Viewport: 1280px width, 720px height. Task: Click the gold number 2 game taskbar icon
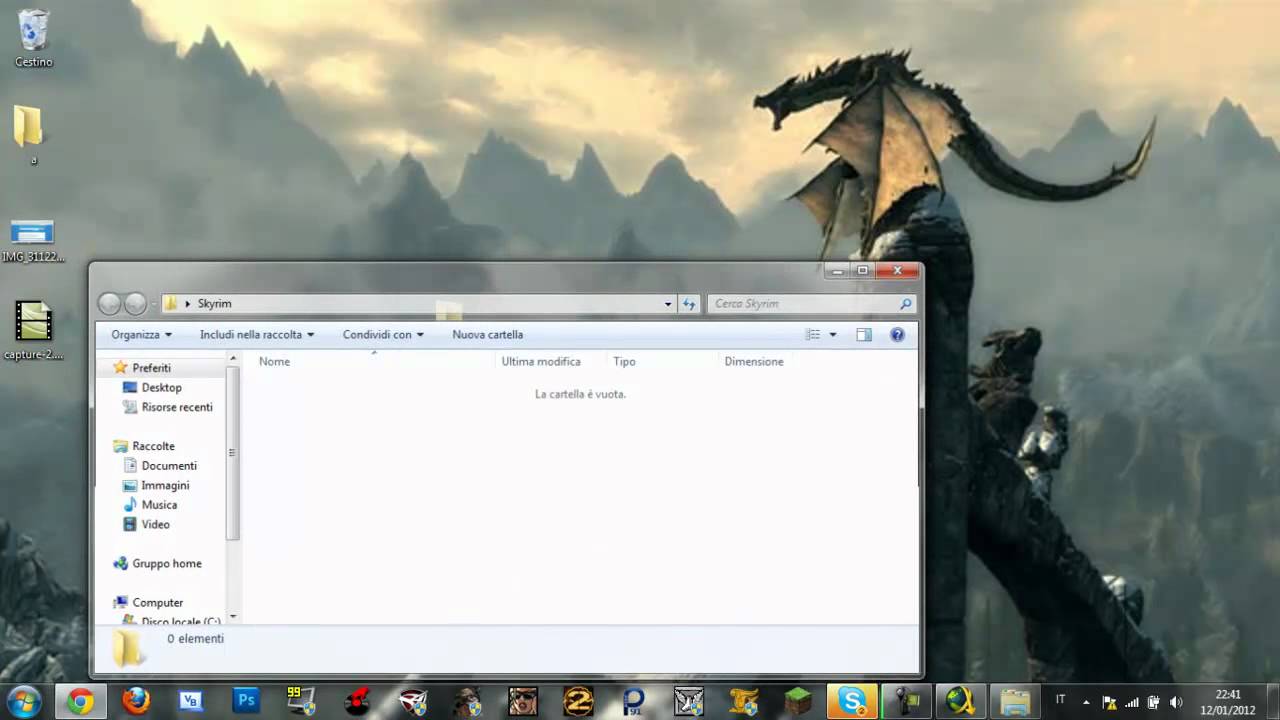[578, 702]
